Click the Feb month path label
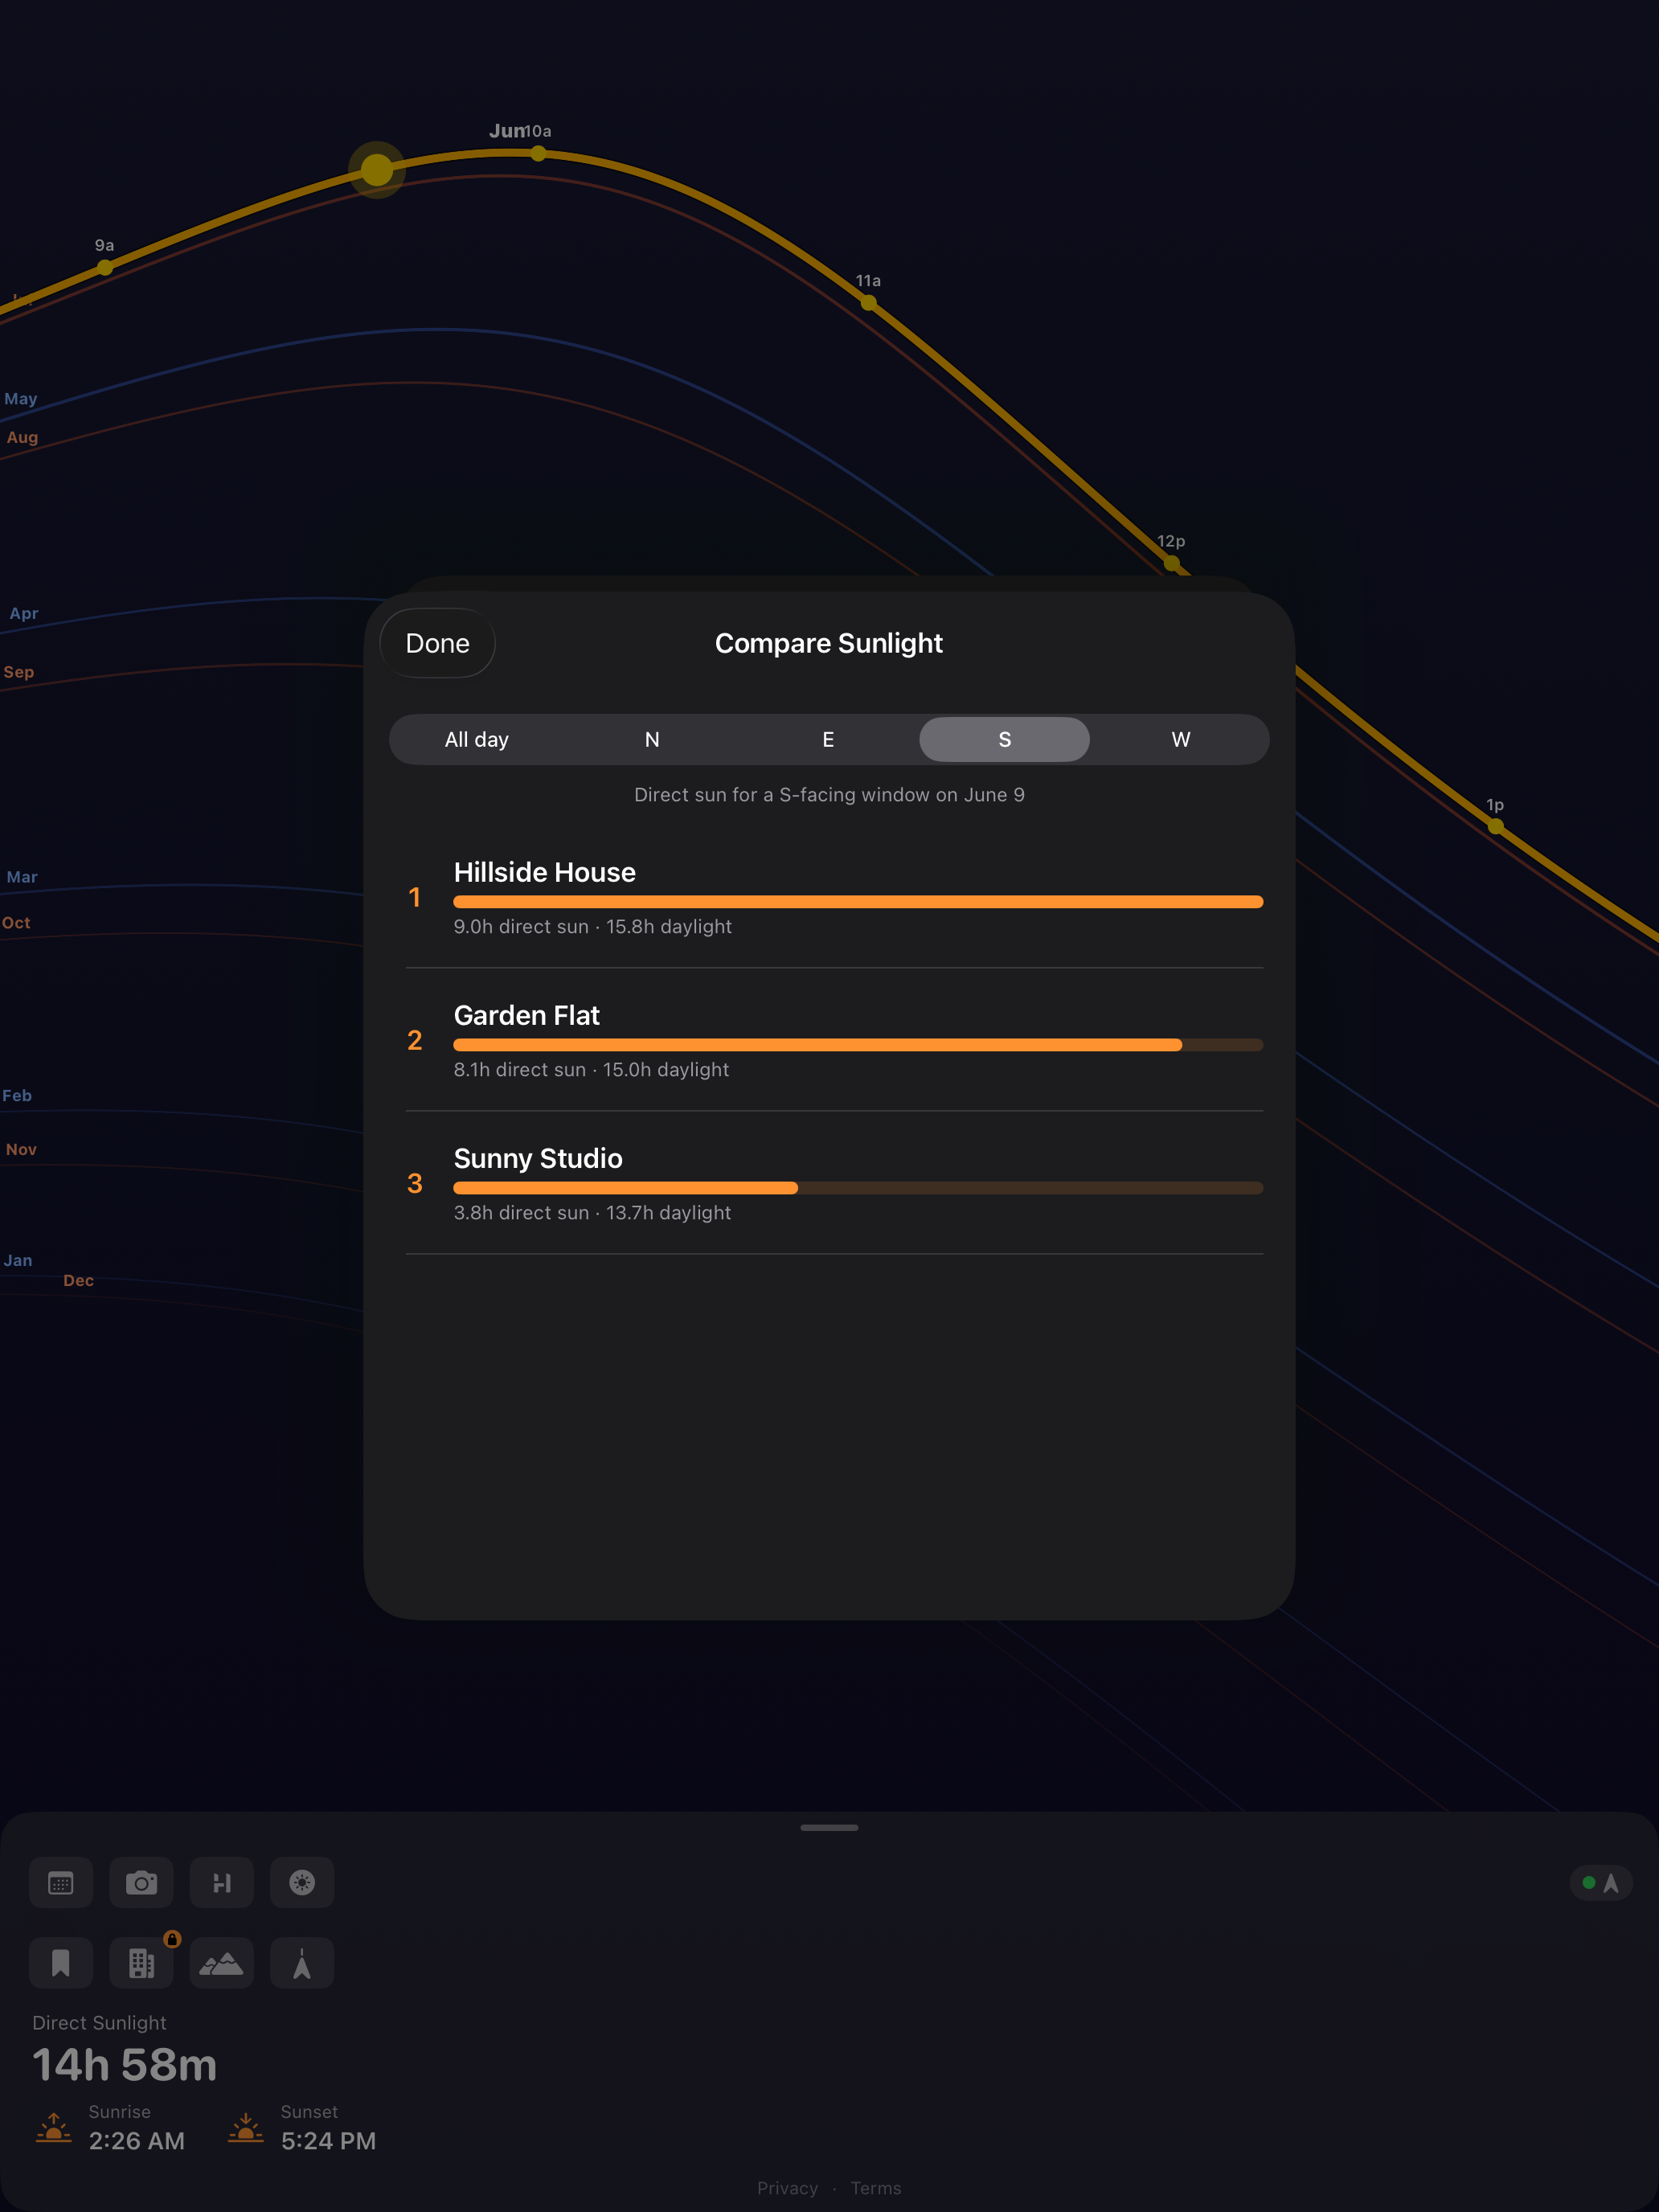The image size is (1659, 2212). (x=17, y=1096)
